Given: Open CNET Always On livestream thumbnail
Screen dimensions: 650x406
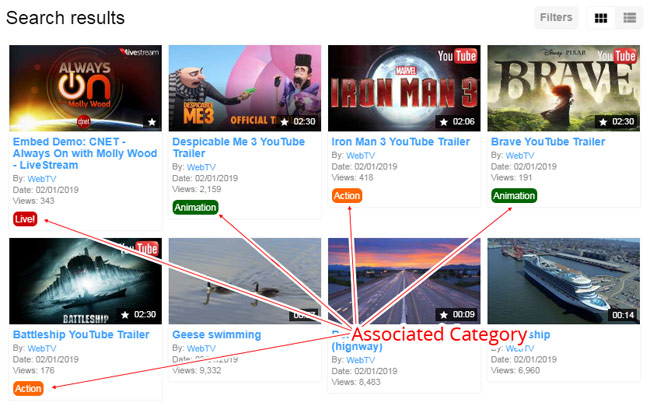Looking at the screenshot, I should point(85,88).
